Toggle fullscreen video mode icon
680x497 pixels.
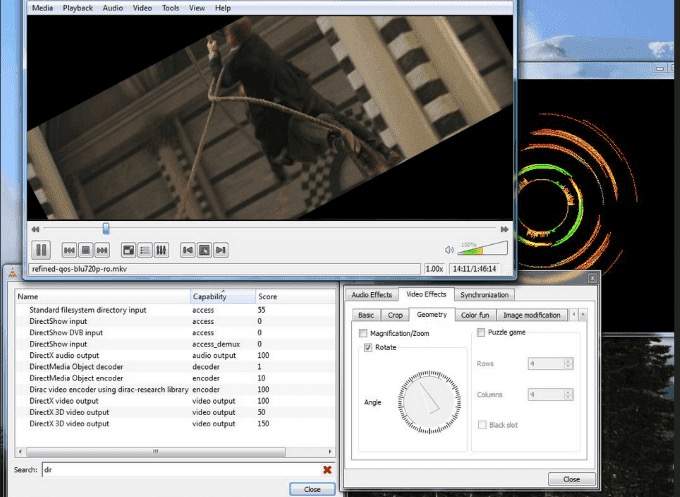coord(128,250)
